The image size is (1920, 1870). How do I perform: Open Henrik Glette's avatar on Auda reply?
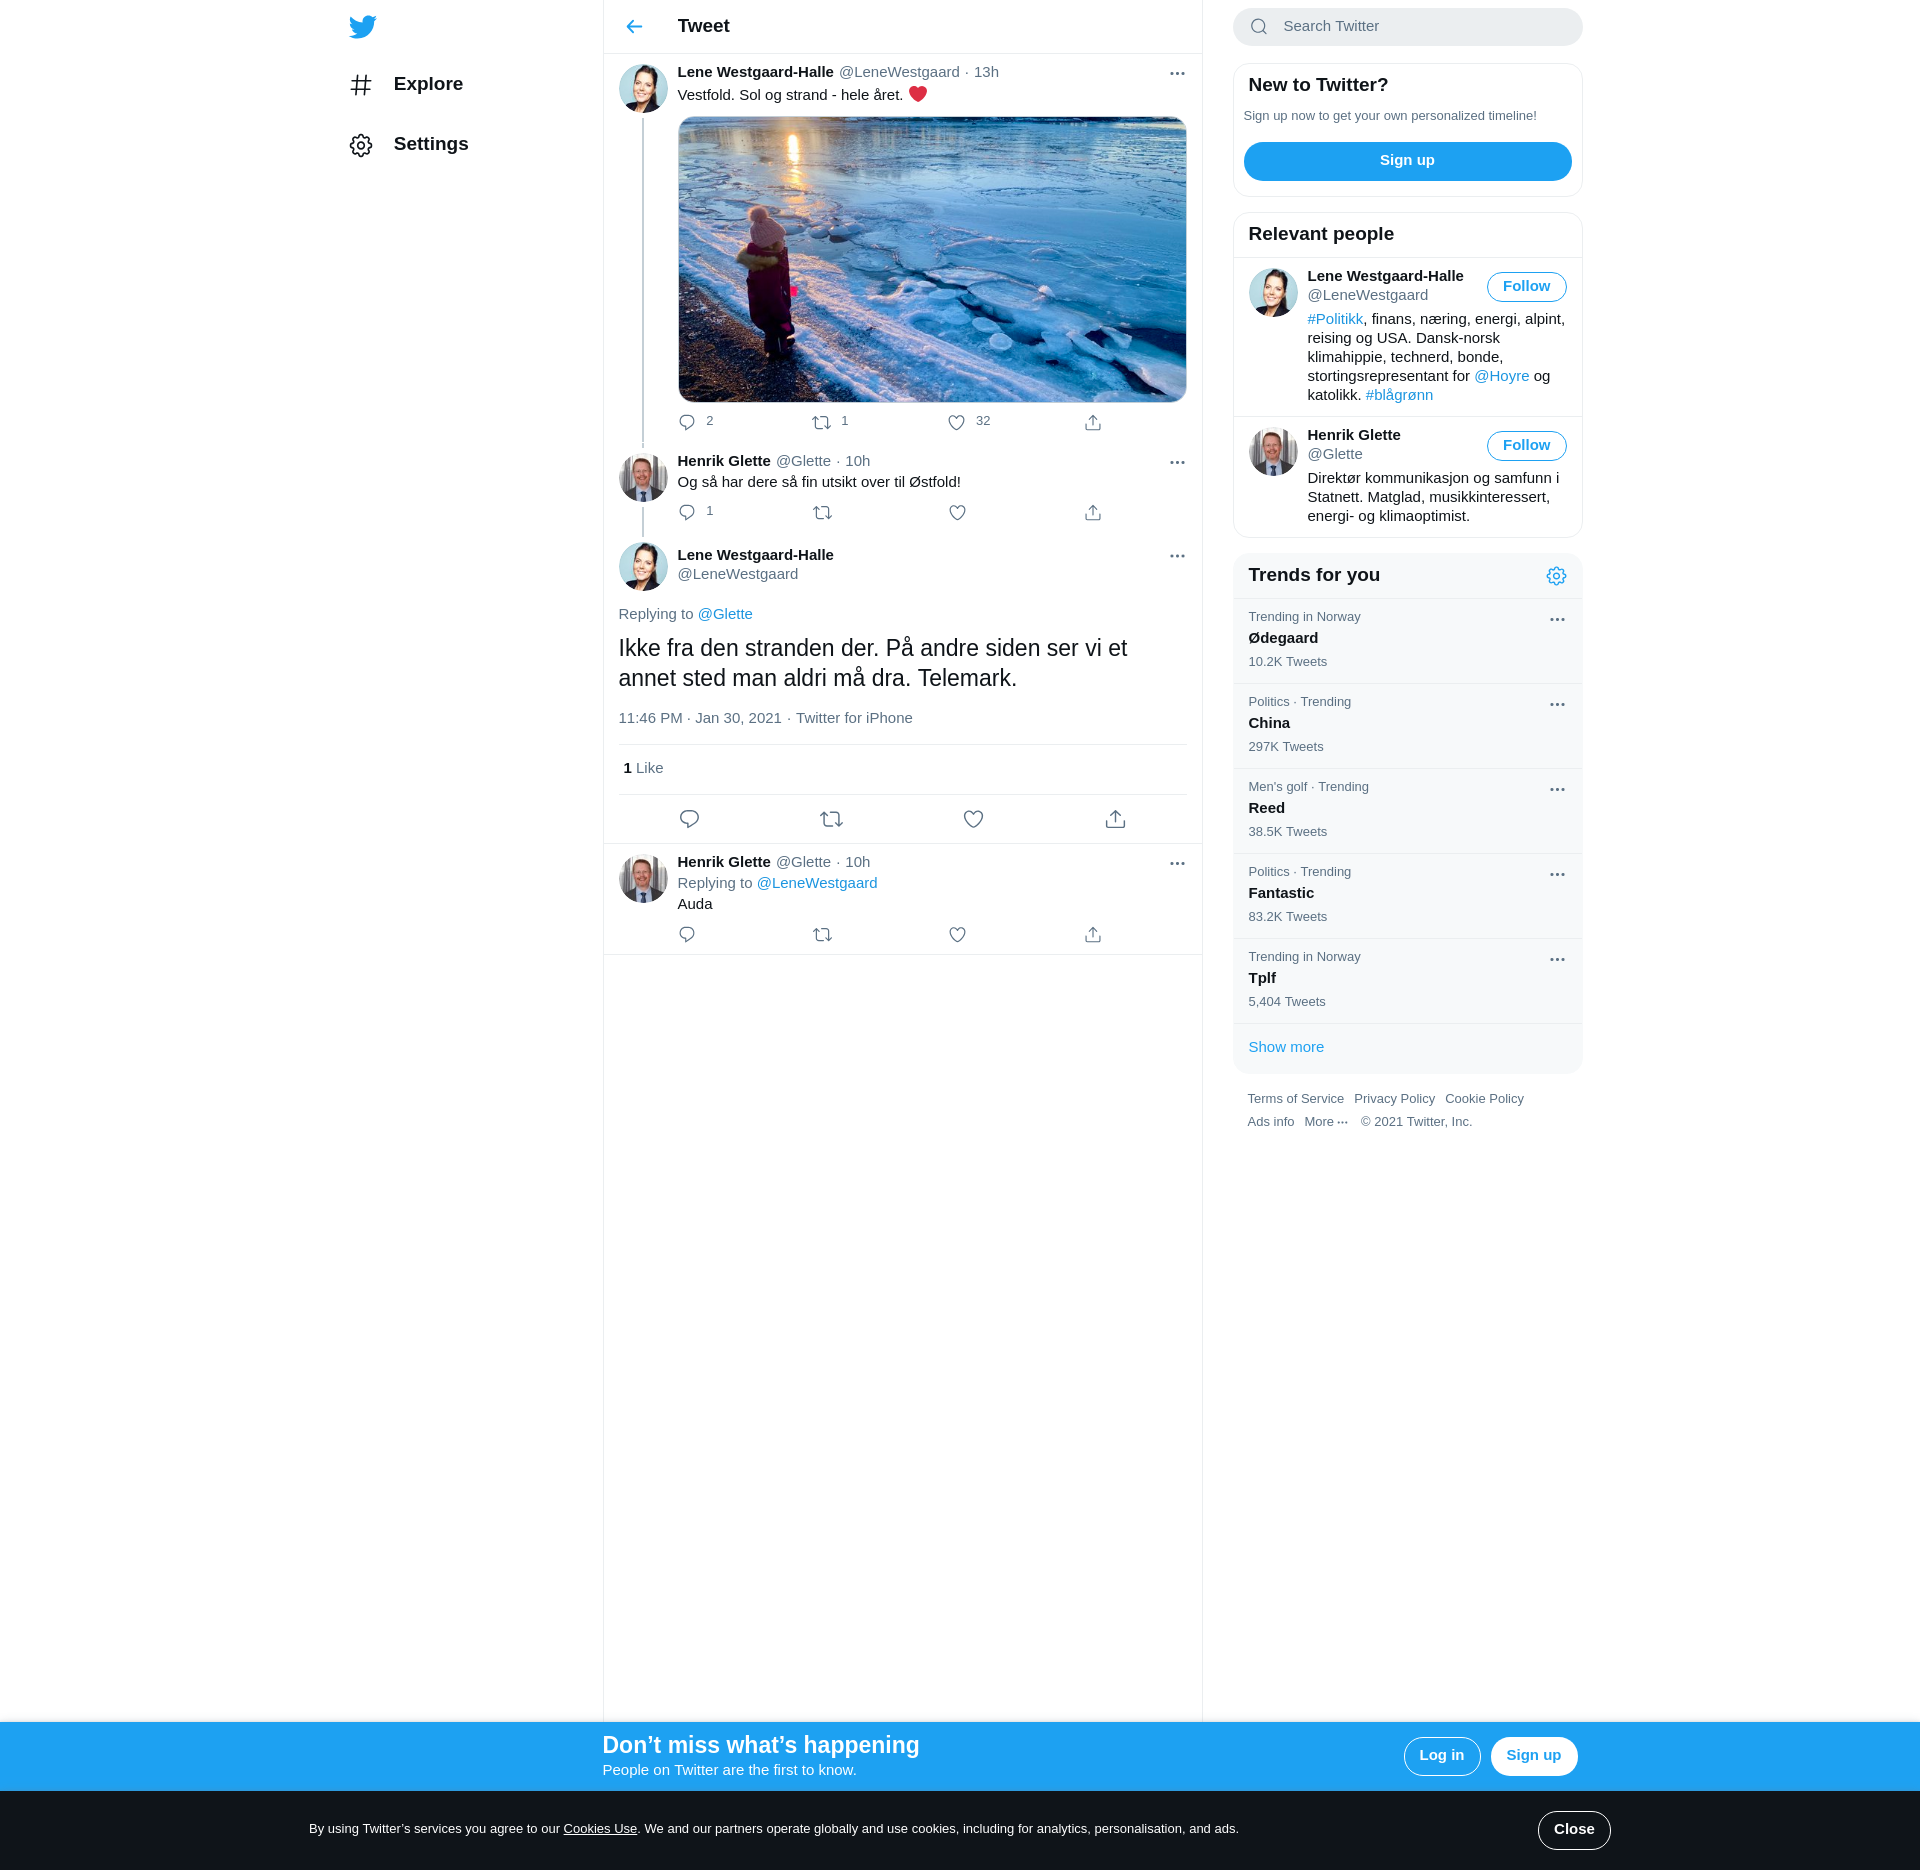[643, 878]
